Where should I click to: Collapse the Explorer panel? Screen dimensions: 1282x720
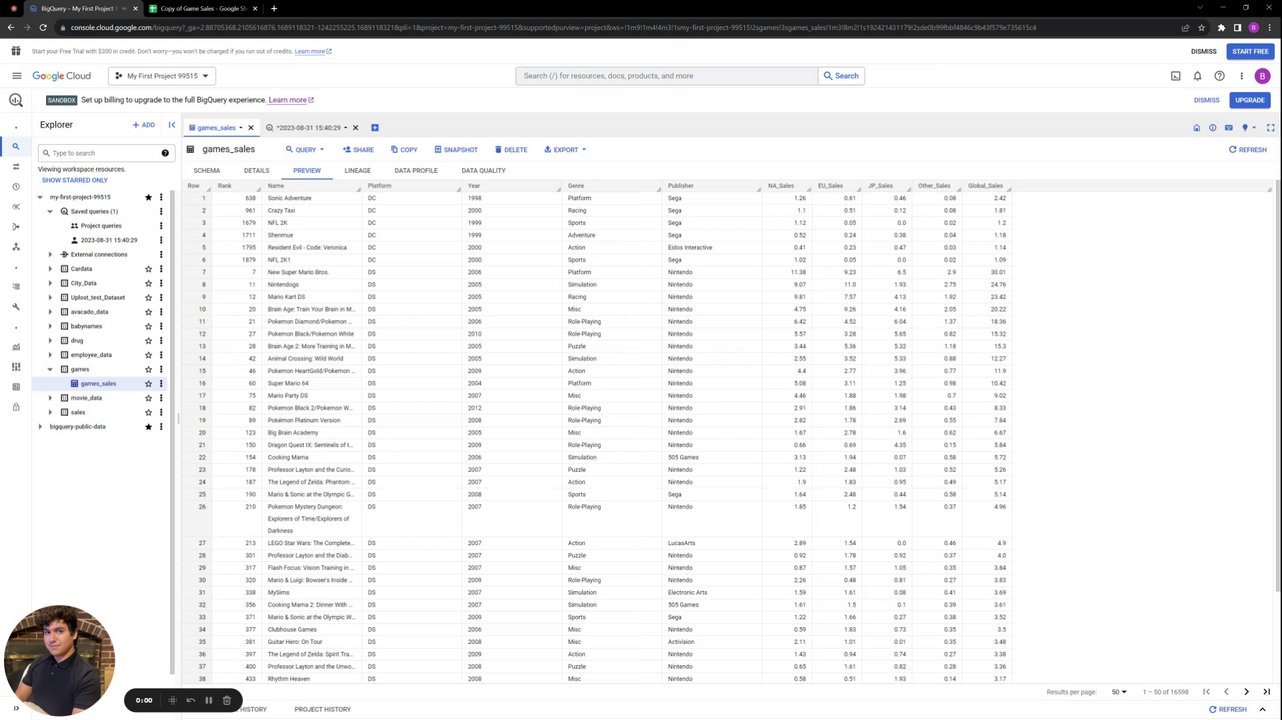[x=171, y=125]
